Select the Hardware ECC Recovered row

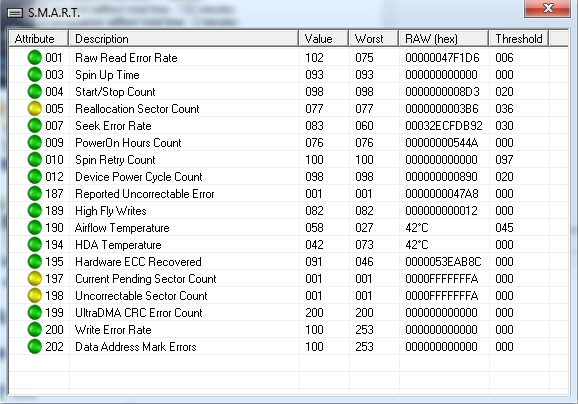click(x=289, y=261)
